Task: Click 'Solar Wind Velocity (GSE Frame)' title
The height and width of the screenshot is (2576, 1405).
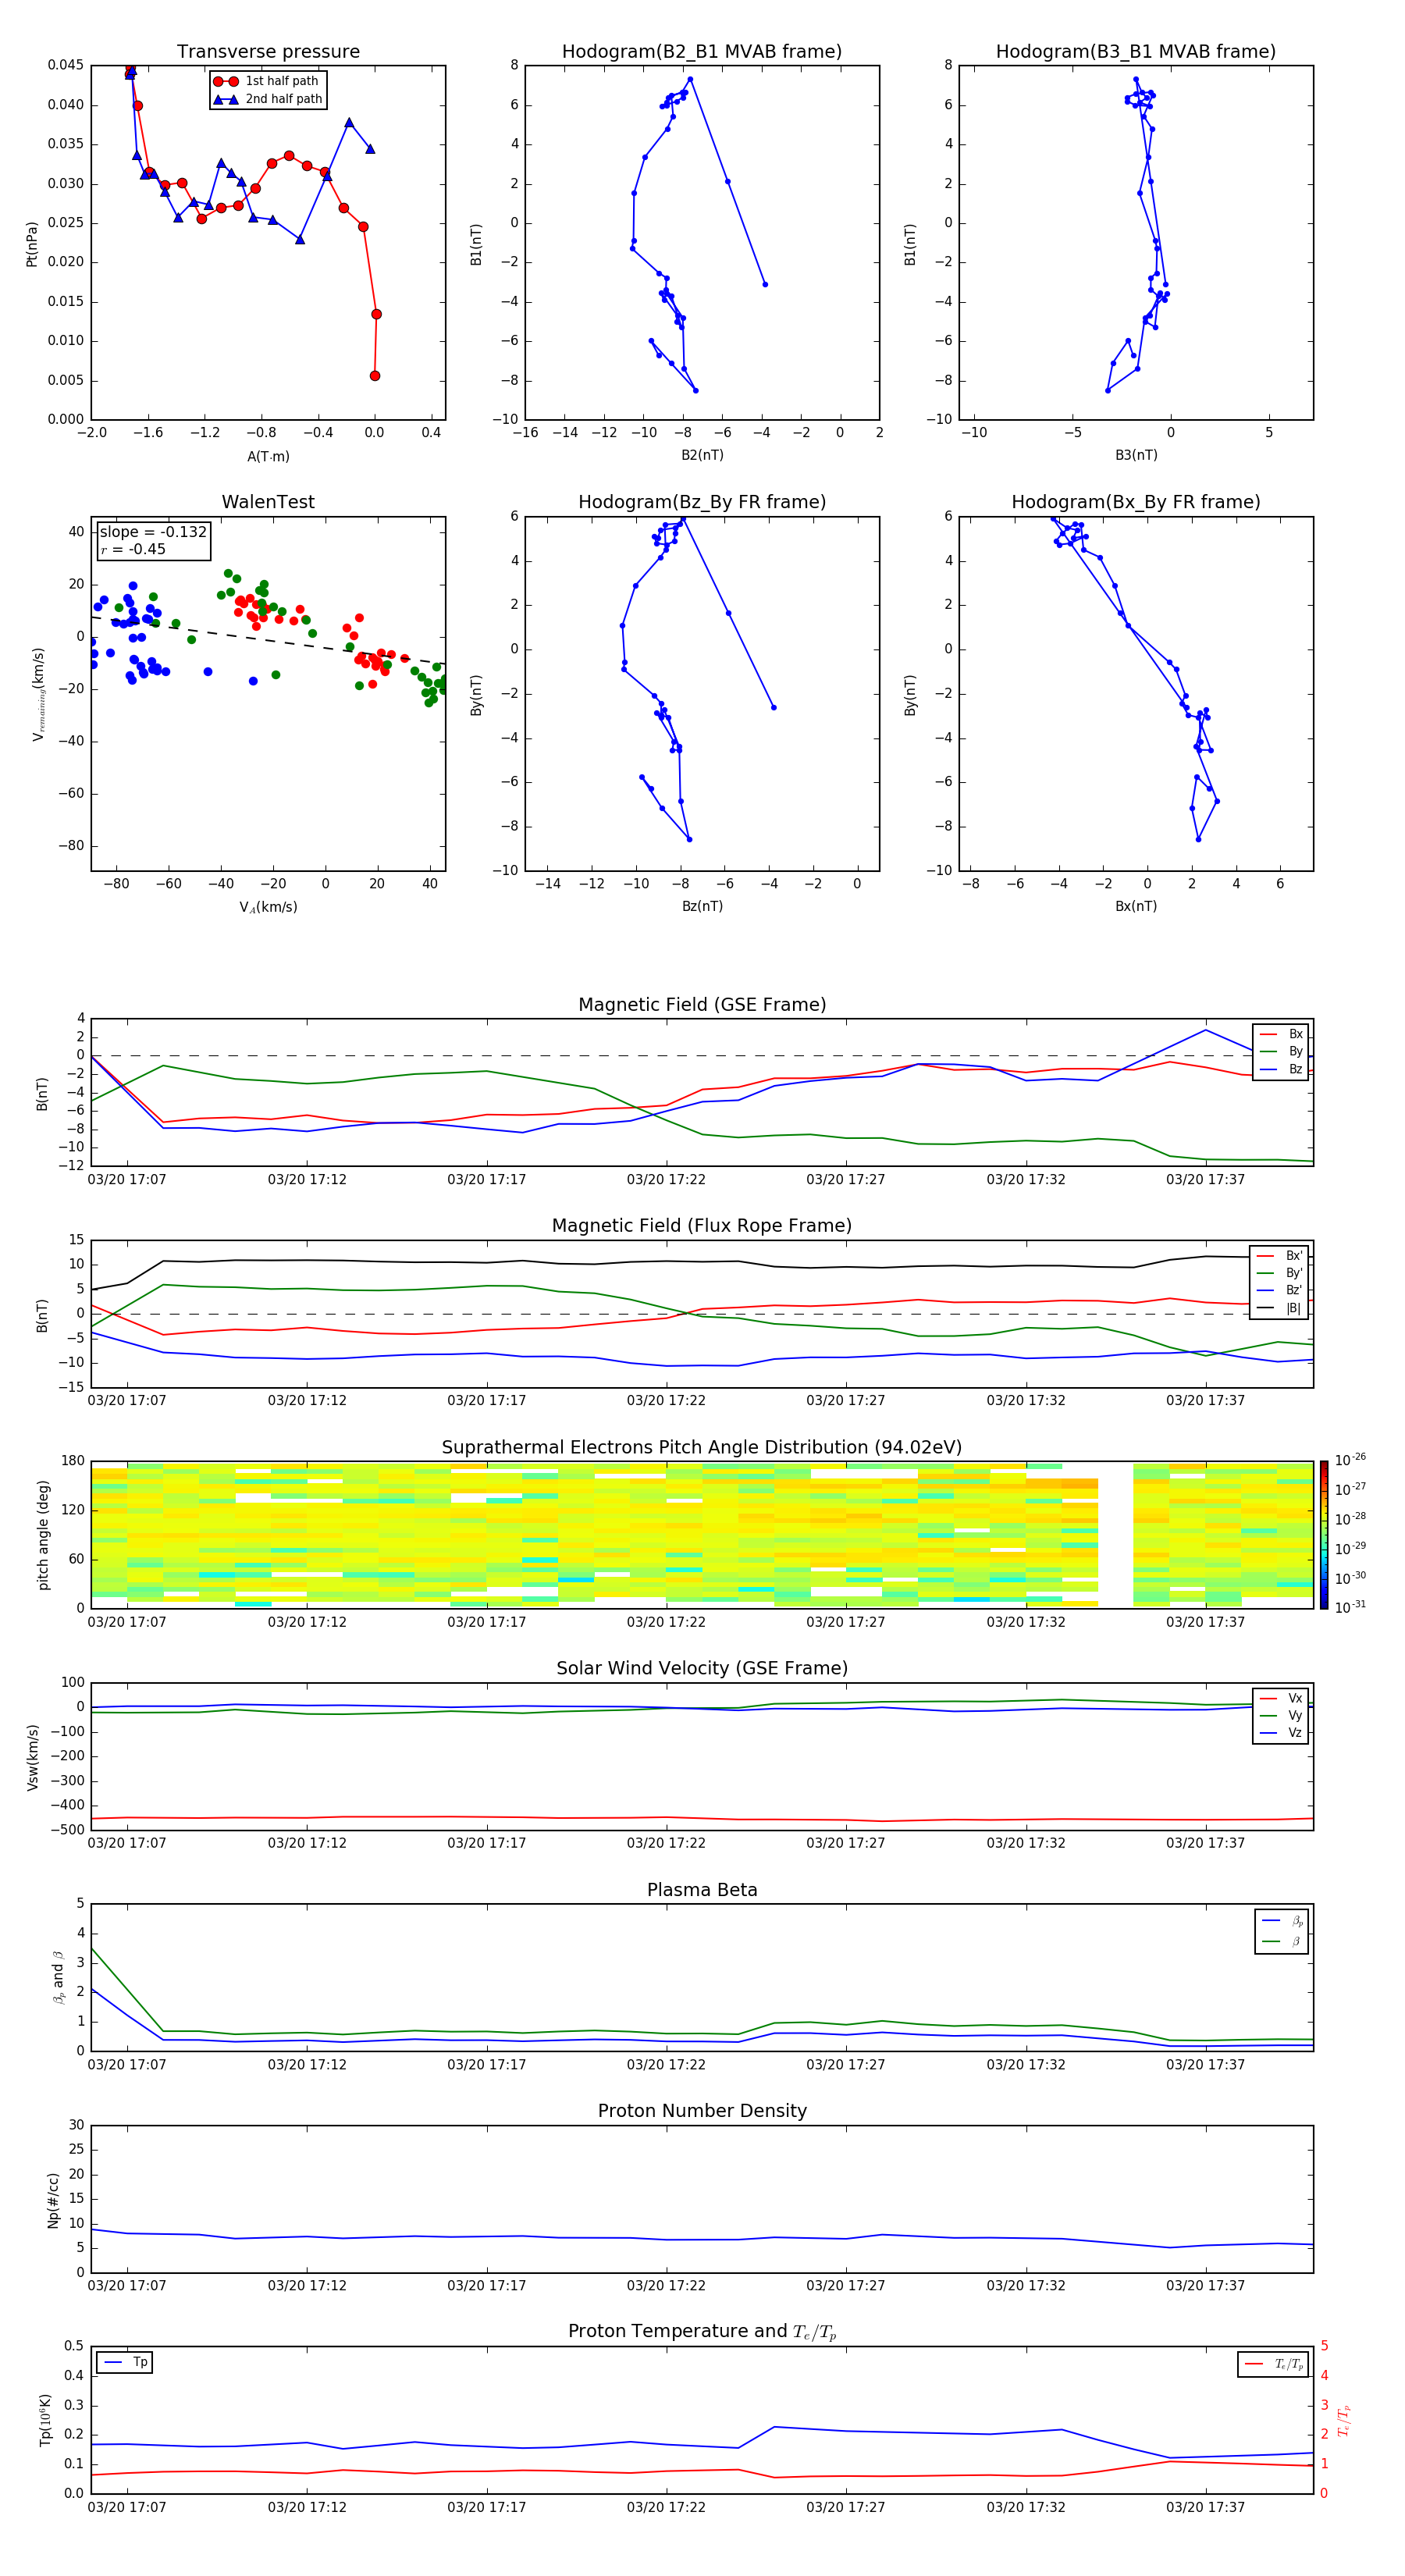Action: (702, 1668)
